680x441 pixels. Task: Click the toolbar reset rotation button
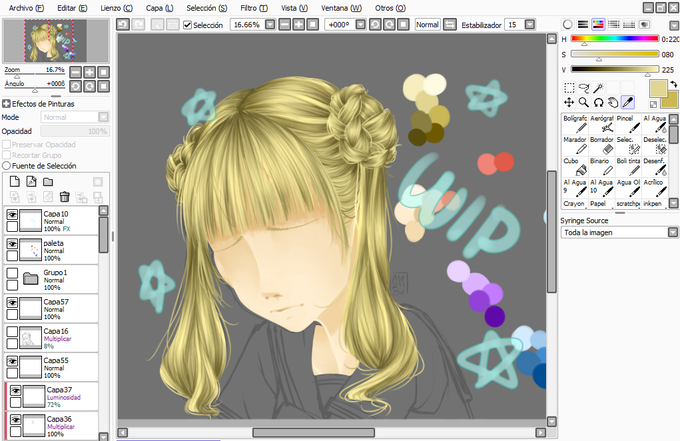pyautogui.click(x=403, y=25)
